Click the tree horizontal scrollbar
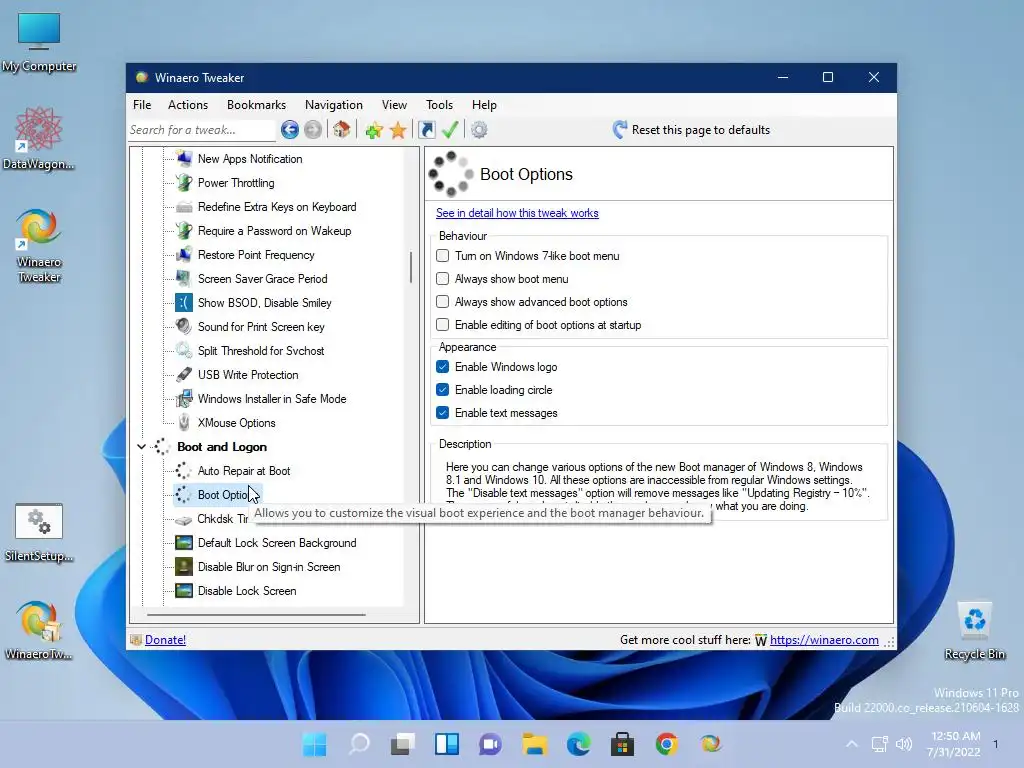 tap(256, 615)
